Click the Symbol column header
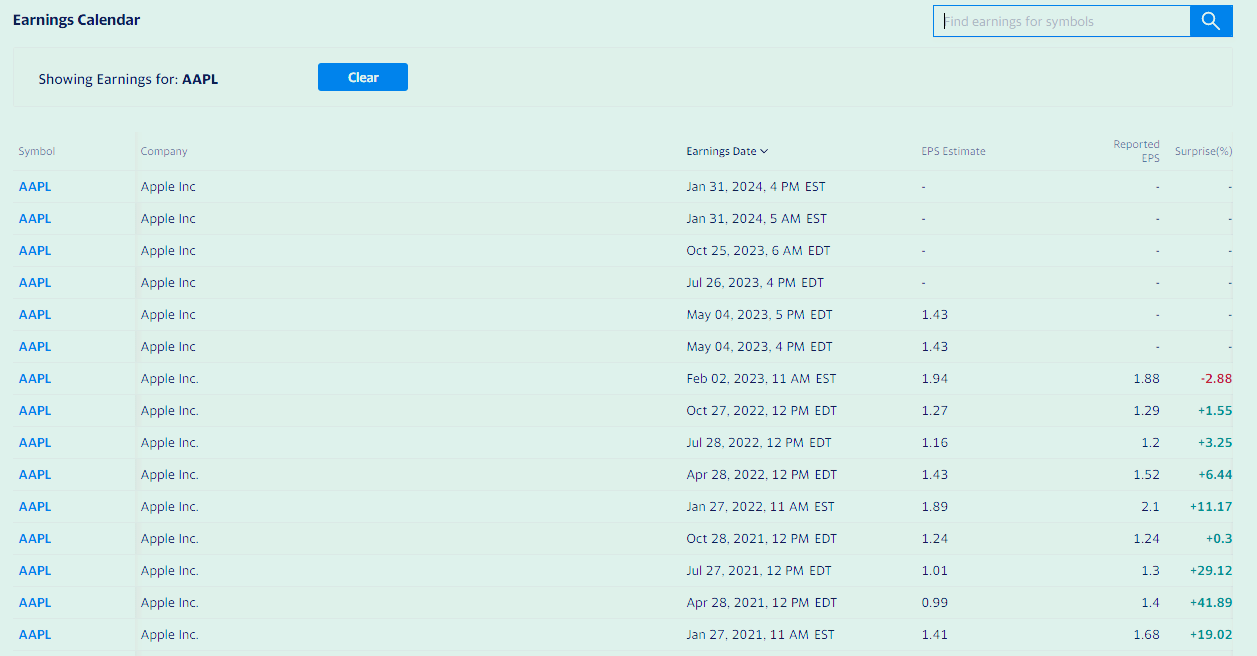 coord(37,152)
